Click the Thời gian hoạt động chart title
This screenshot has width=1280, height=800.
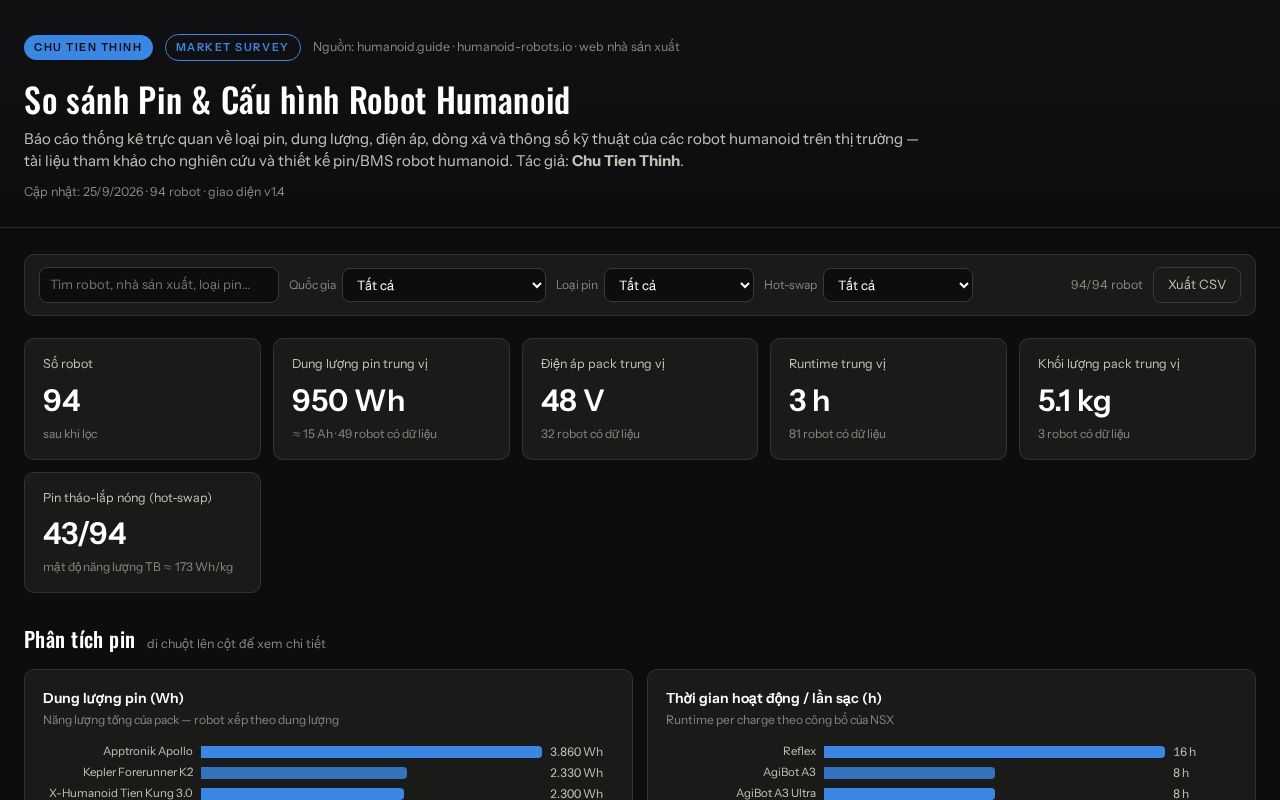tap(774, 698)
